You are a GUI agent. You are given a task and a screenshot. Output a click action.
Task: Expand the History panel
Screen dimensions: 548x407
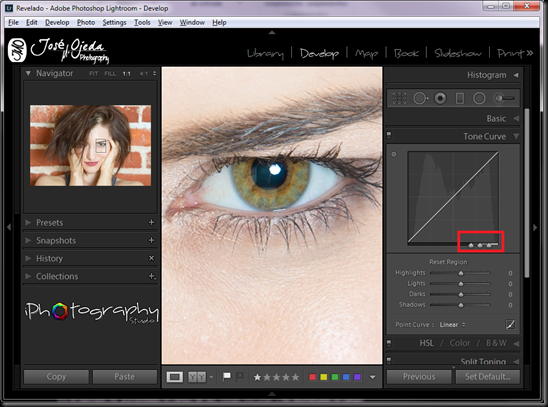click(28, 258)
